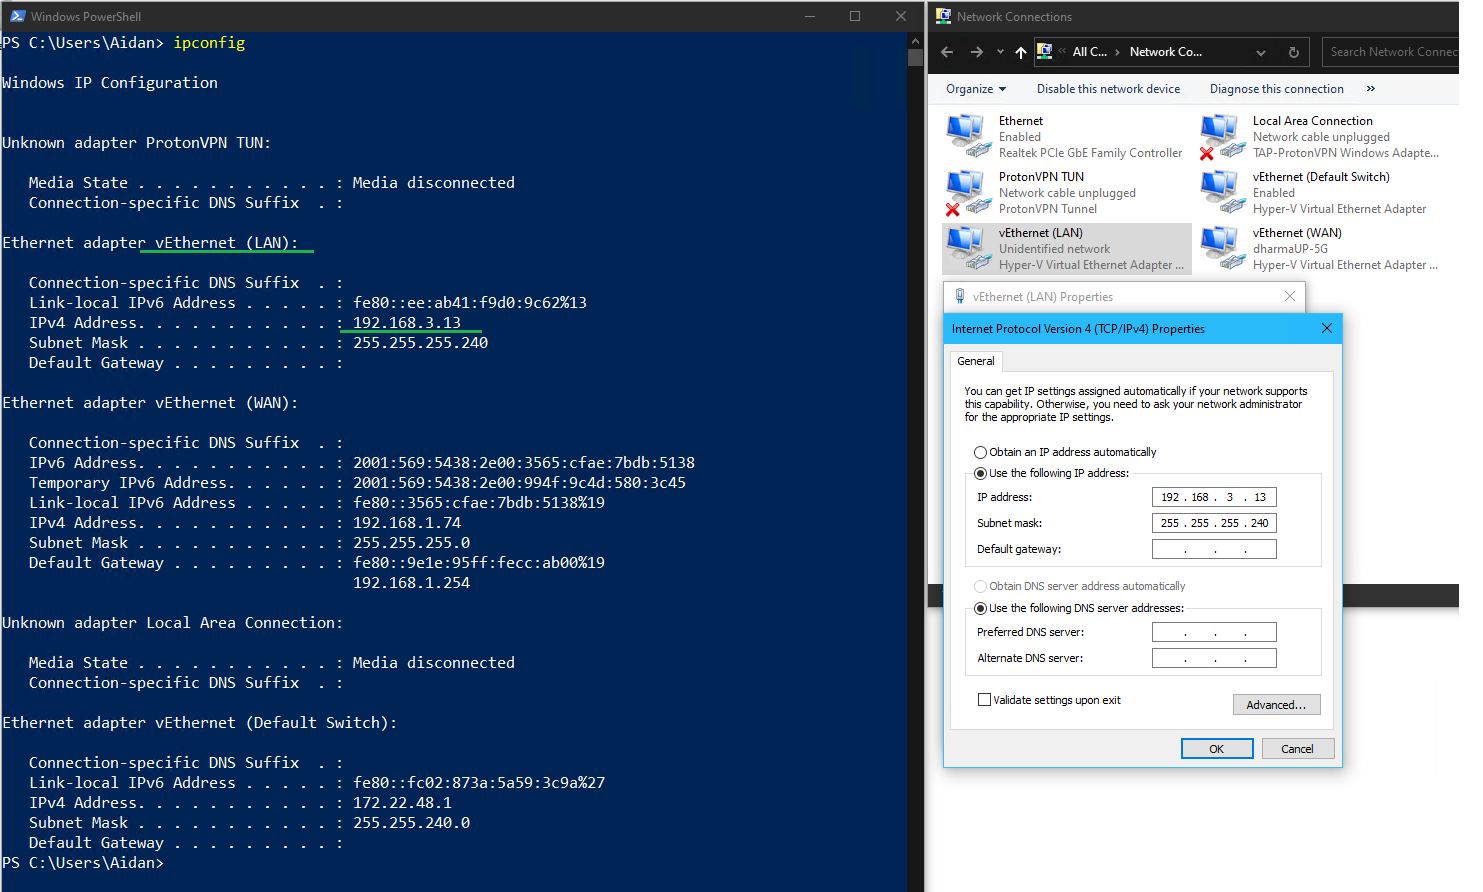This screenshot has width=1483, height=892.
Task: Click the vEthernet (LAN) Properties dialog icon
Action: pyautogui.click(x=960, y=296)
